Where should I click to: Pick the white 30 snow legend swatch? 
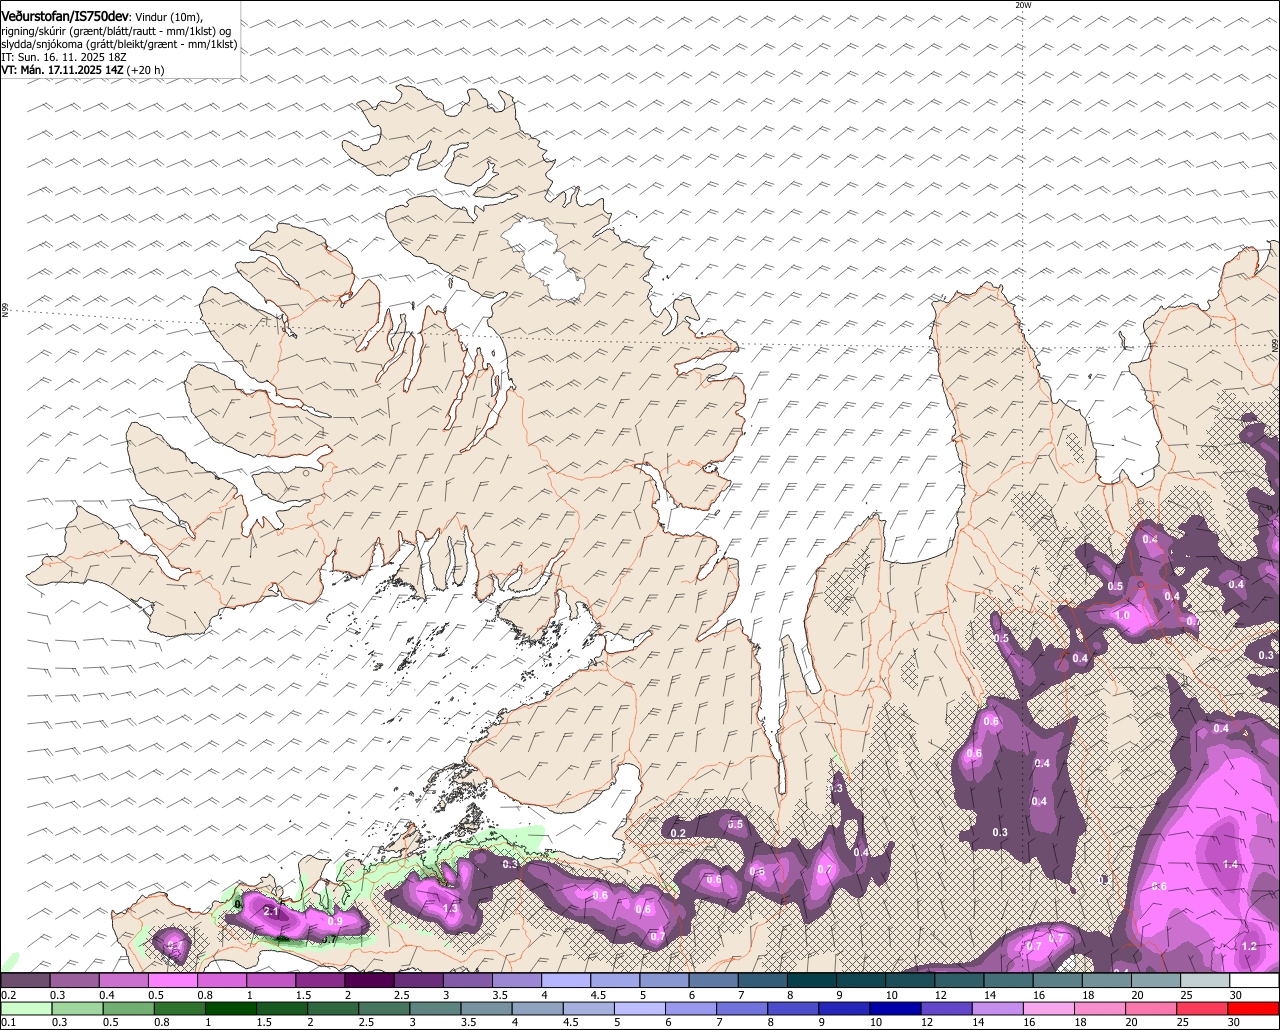pyautogui.click(x=1255, y=980)
